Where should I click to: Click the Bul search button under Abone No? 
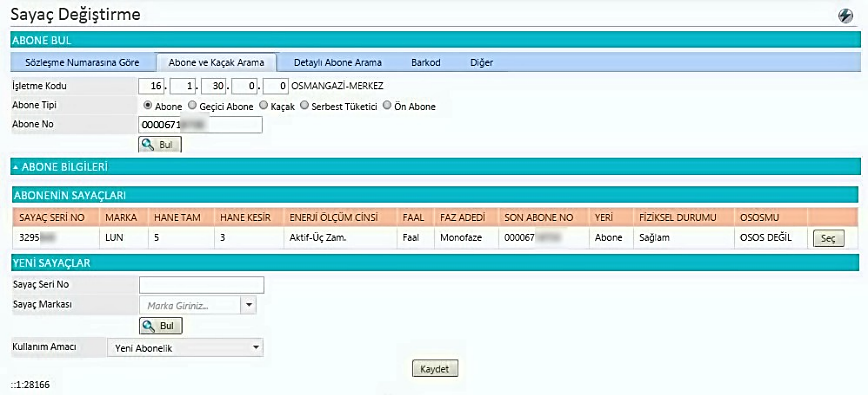tap(160, 145)
